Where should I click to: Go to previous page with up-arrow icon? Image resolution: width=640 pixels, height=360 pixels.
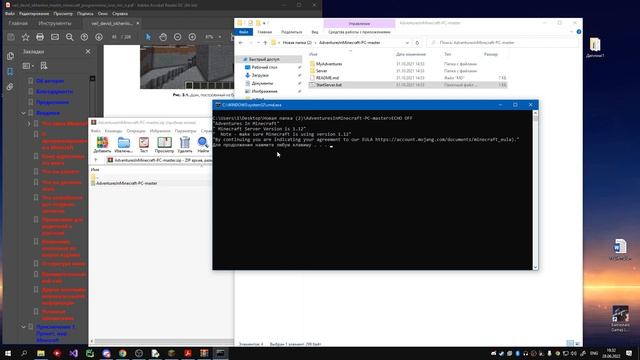click(84, 37)
